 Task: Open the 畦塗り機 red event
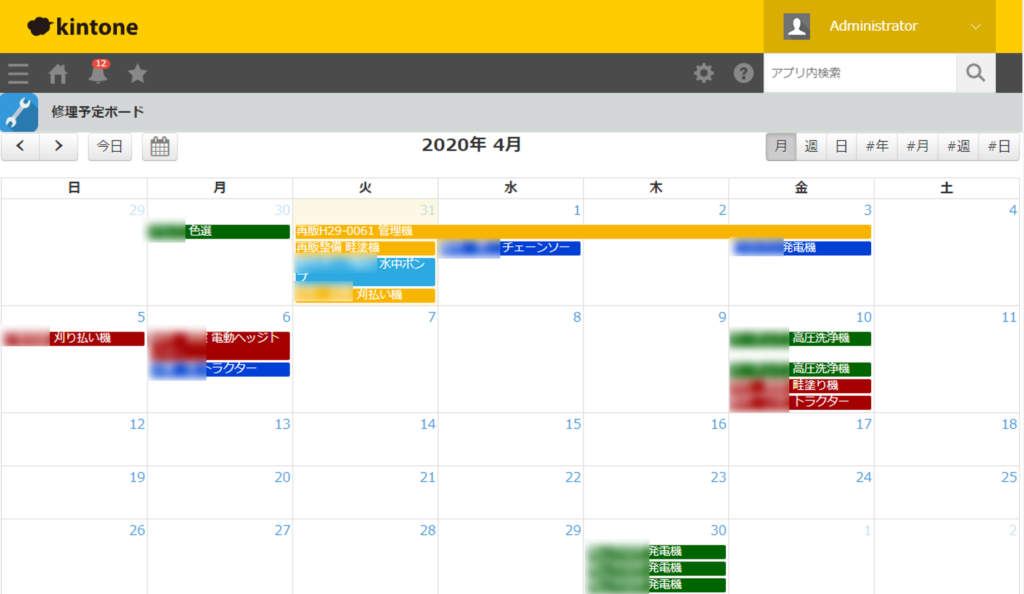[x=801, y=386]
